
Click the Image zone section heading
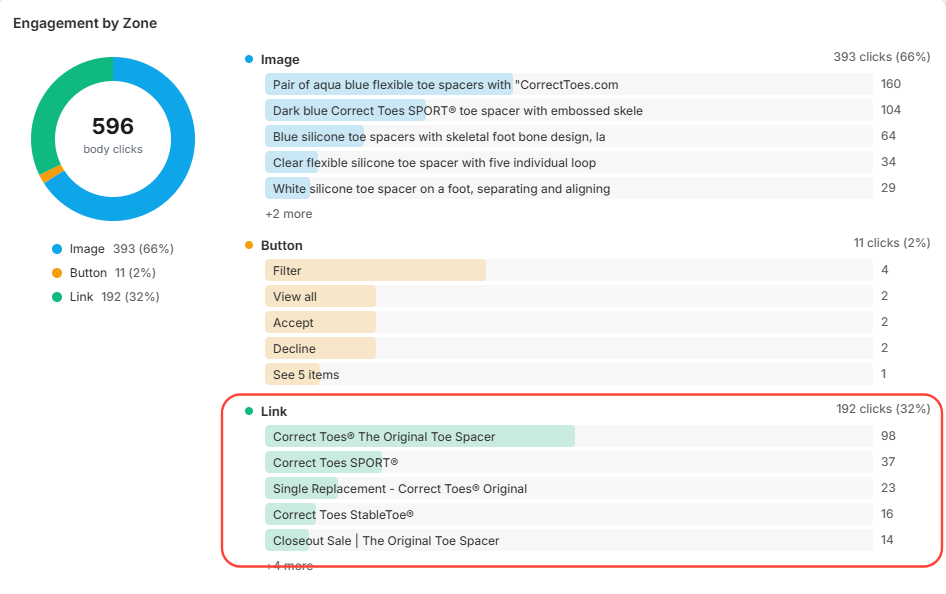coord(280,59)
